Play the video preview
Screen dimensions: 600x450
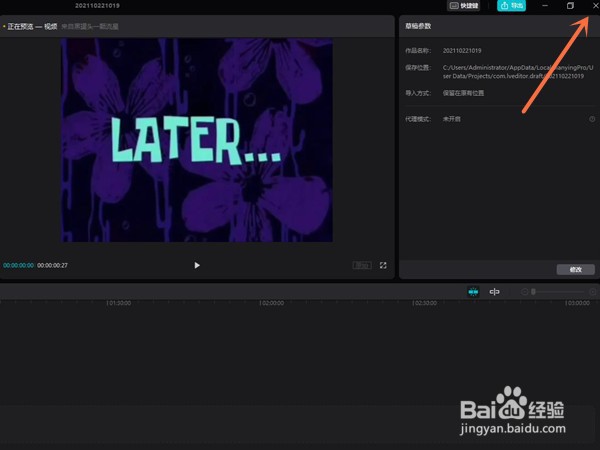click(197, 265)
